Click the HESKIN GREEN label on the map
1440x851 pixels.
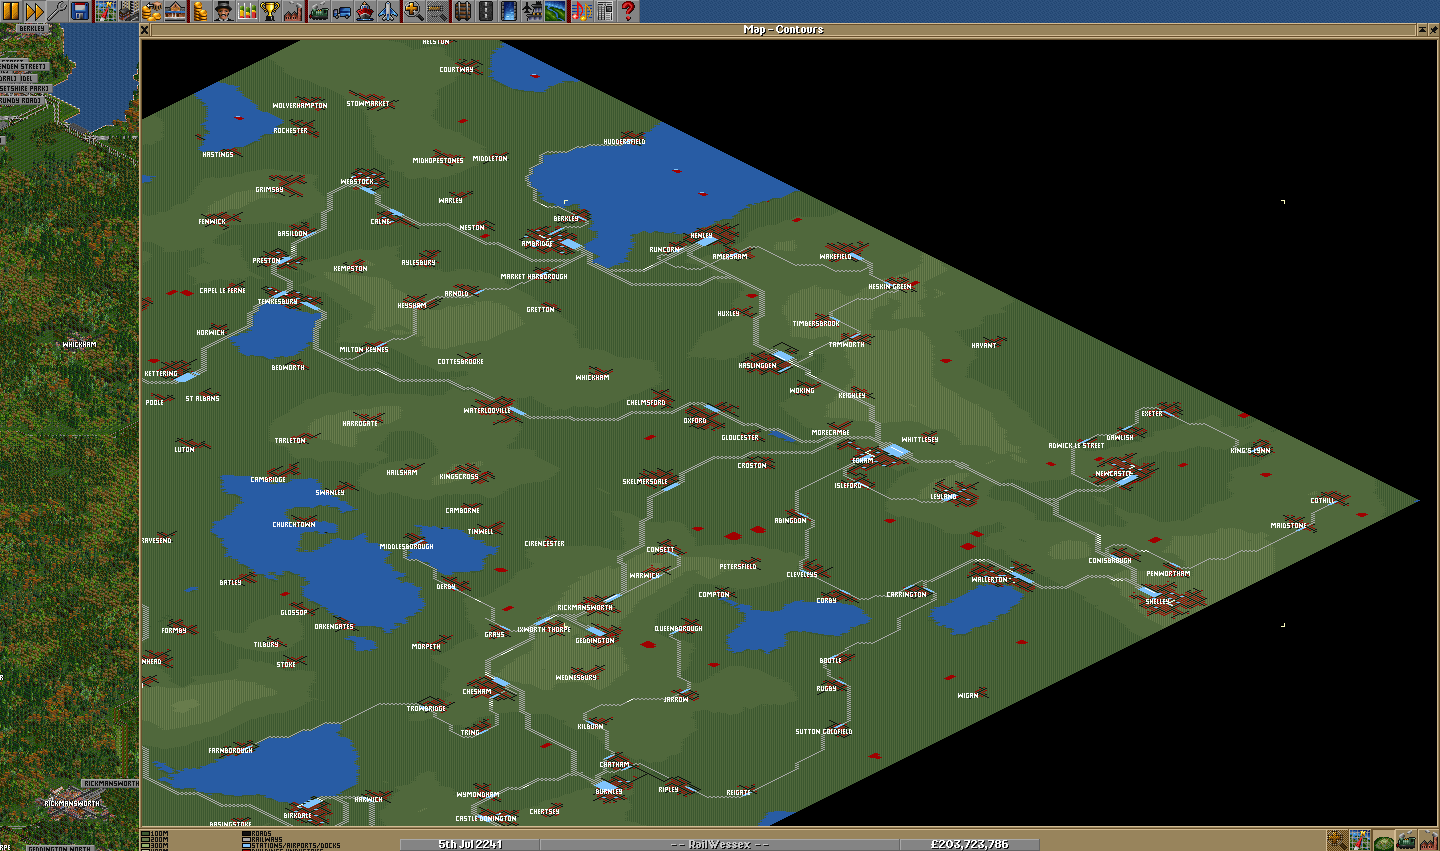tap(890, 287)
